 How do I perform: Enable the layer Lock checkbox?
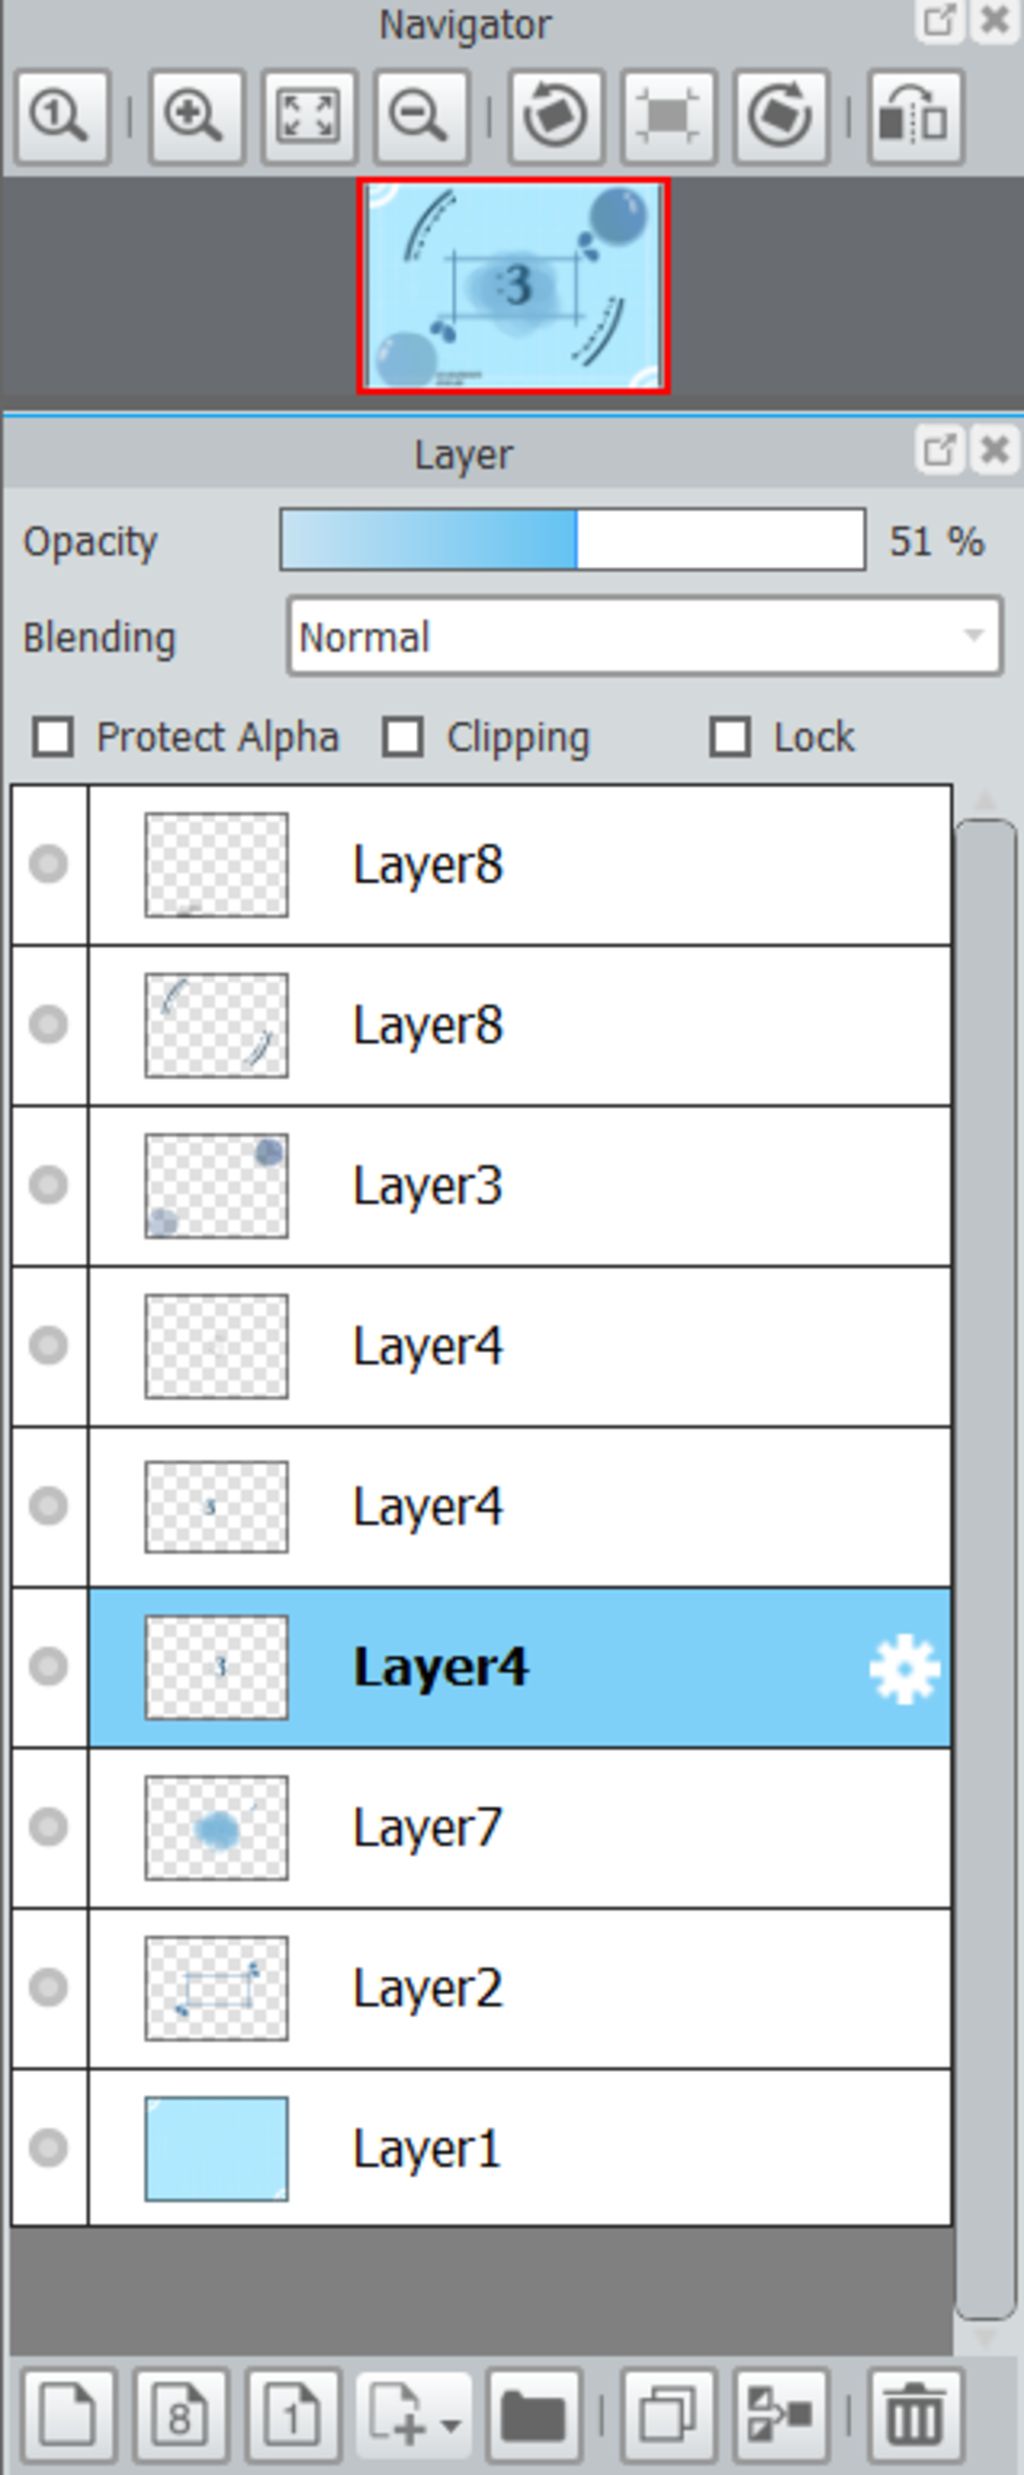pos(730,738)
